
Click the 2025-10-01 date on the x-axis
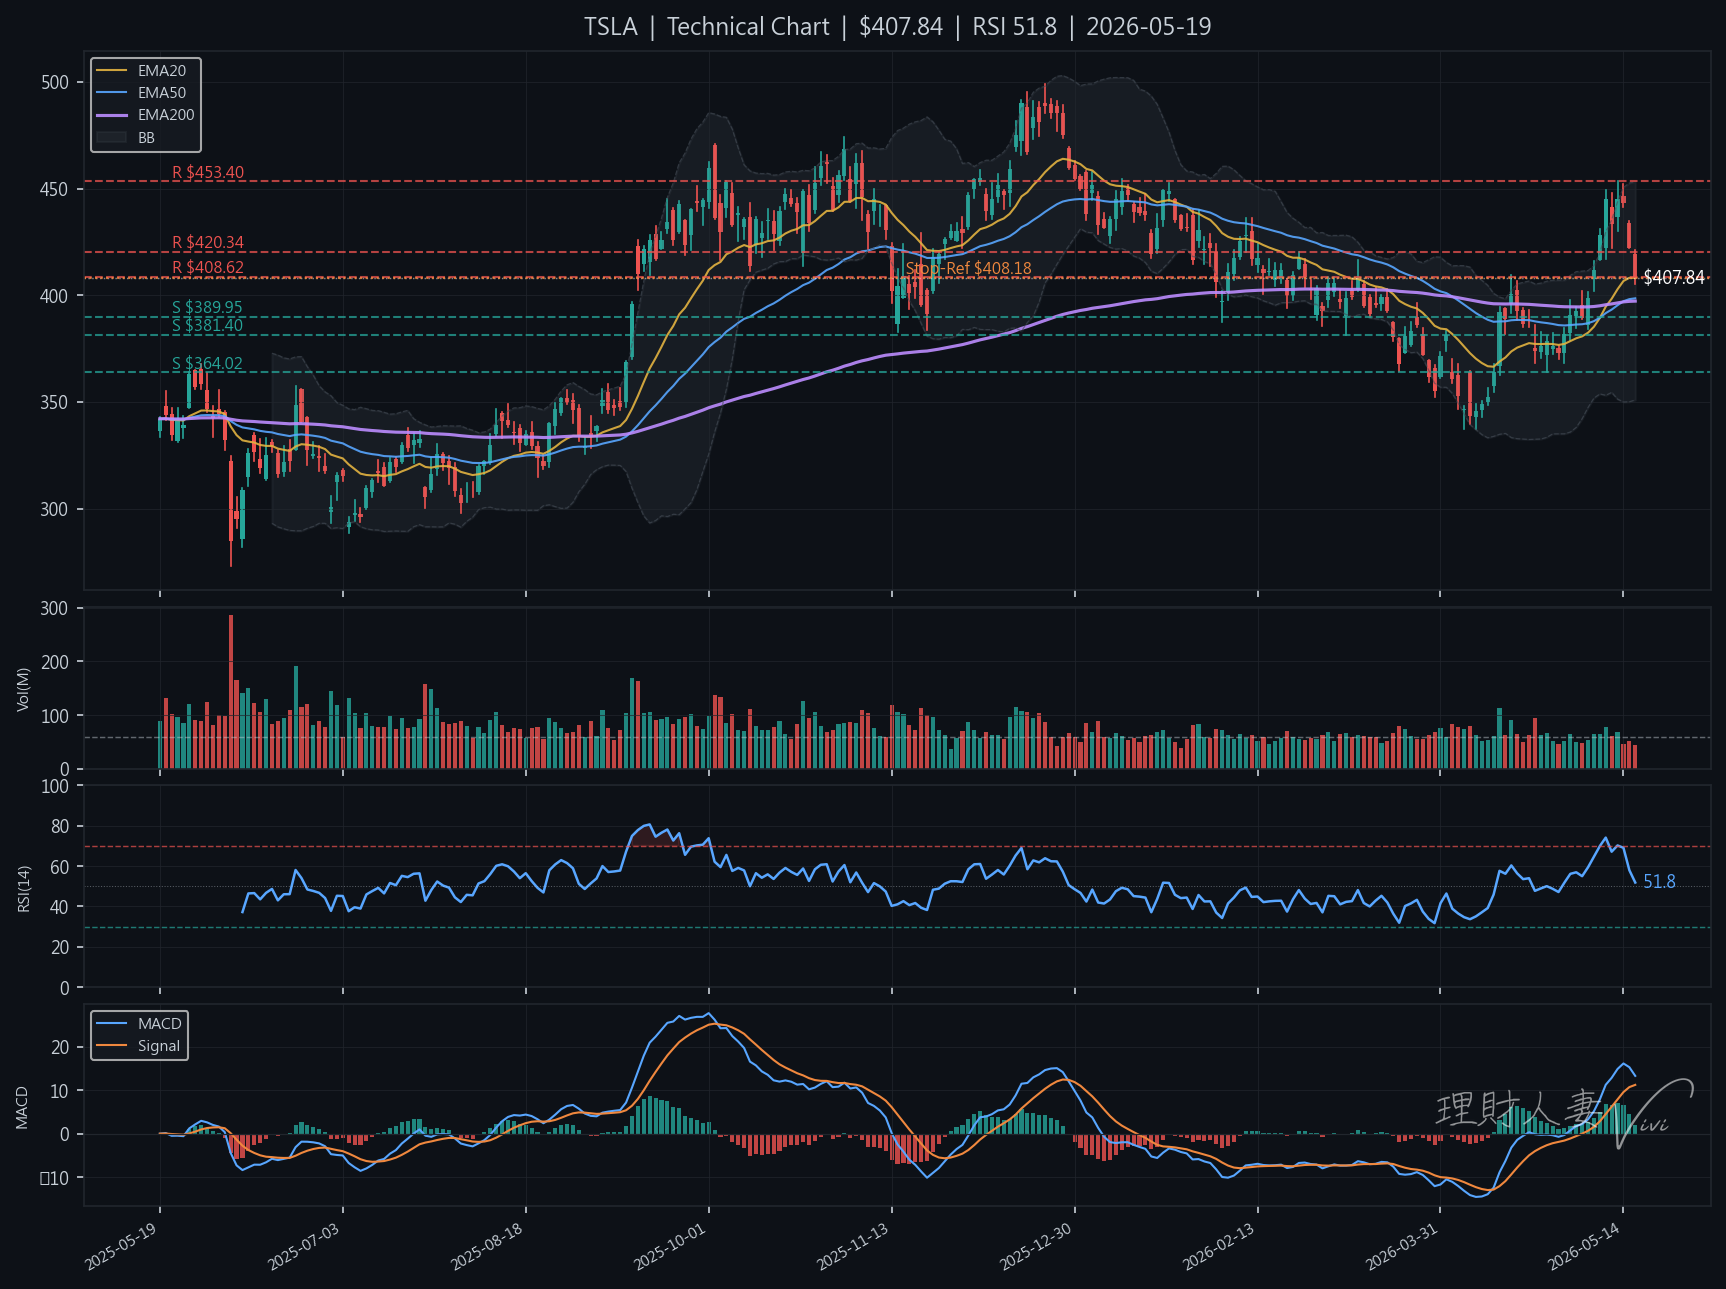671,1246
